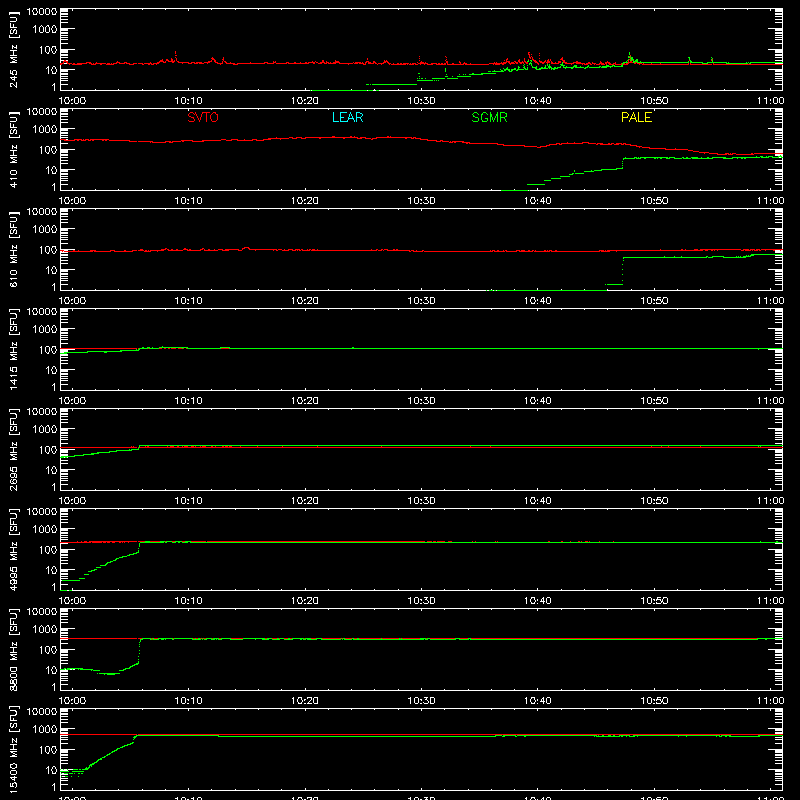Viewport: 800px width, 800px height.
Task: Click 10:10 label under the 610 MHz plot
Action: (x=188, y=301)
